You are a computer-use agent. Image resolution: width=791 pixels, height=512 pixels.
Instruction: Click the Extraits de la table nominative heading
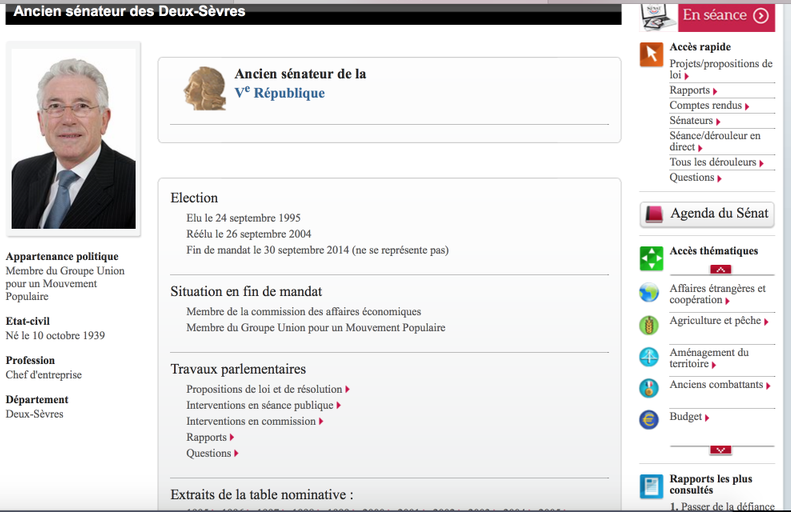coord(262,495)
